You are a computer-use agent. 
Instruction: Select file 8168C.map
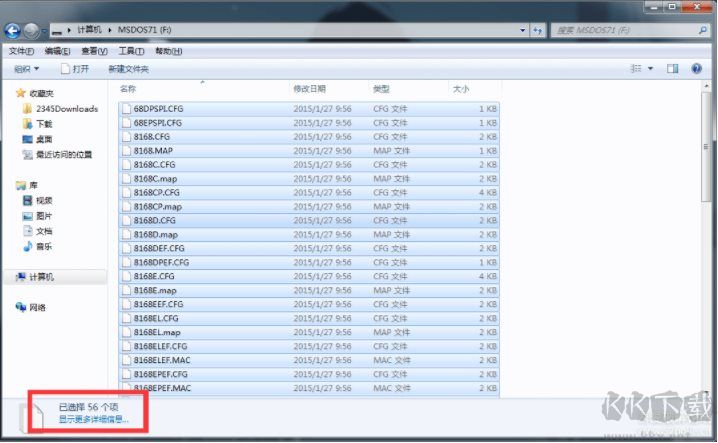pos(309,179)
